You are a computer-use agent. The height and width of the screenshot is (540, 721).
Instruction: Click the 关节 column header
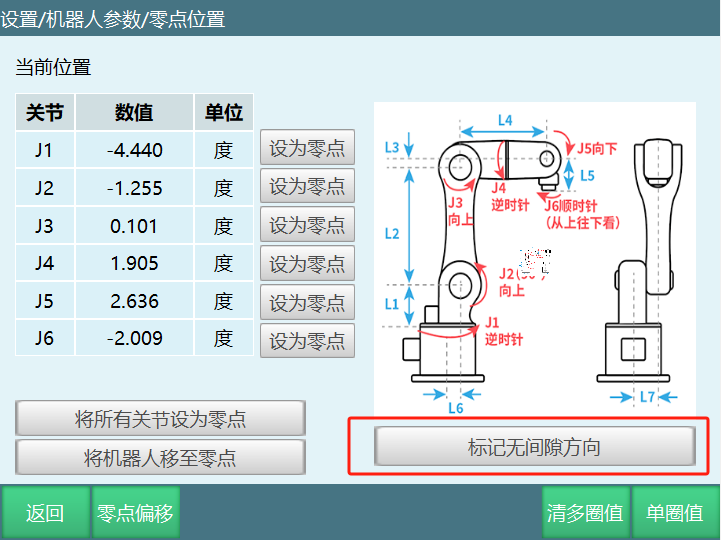pyautogui.click(x=44, y=113)
